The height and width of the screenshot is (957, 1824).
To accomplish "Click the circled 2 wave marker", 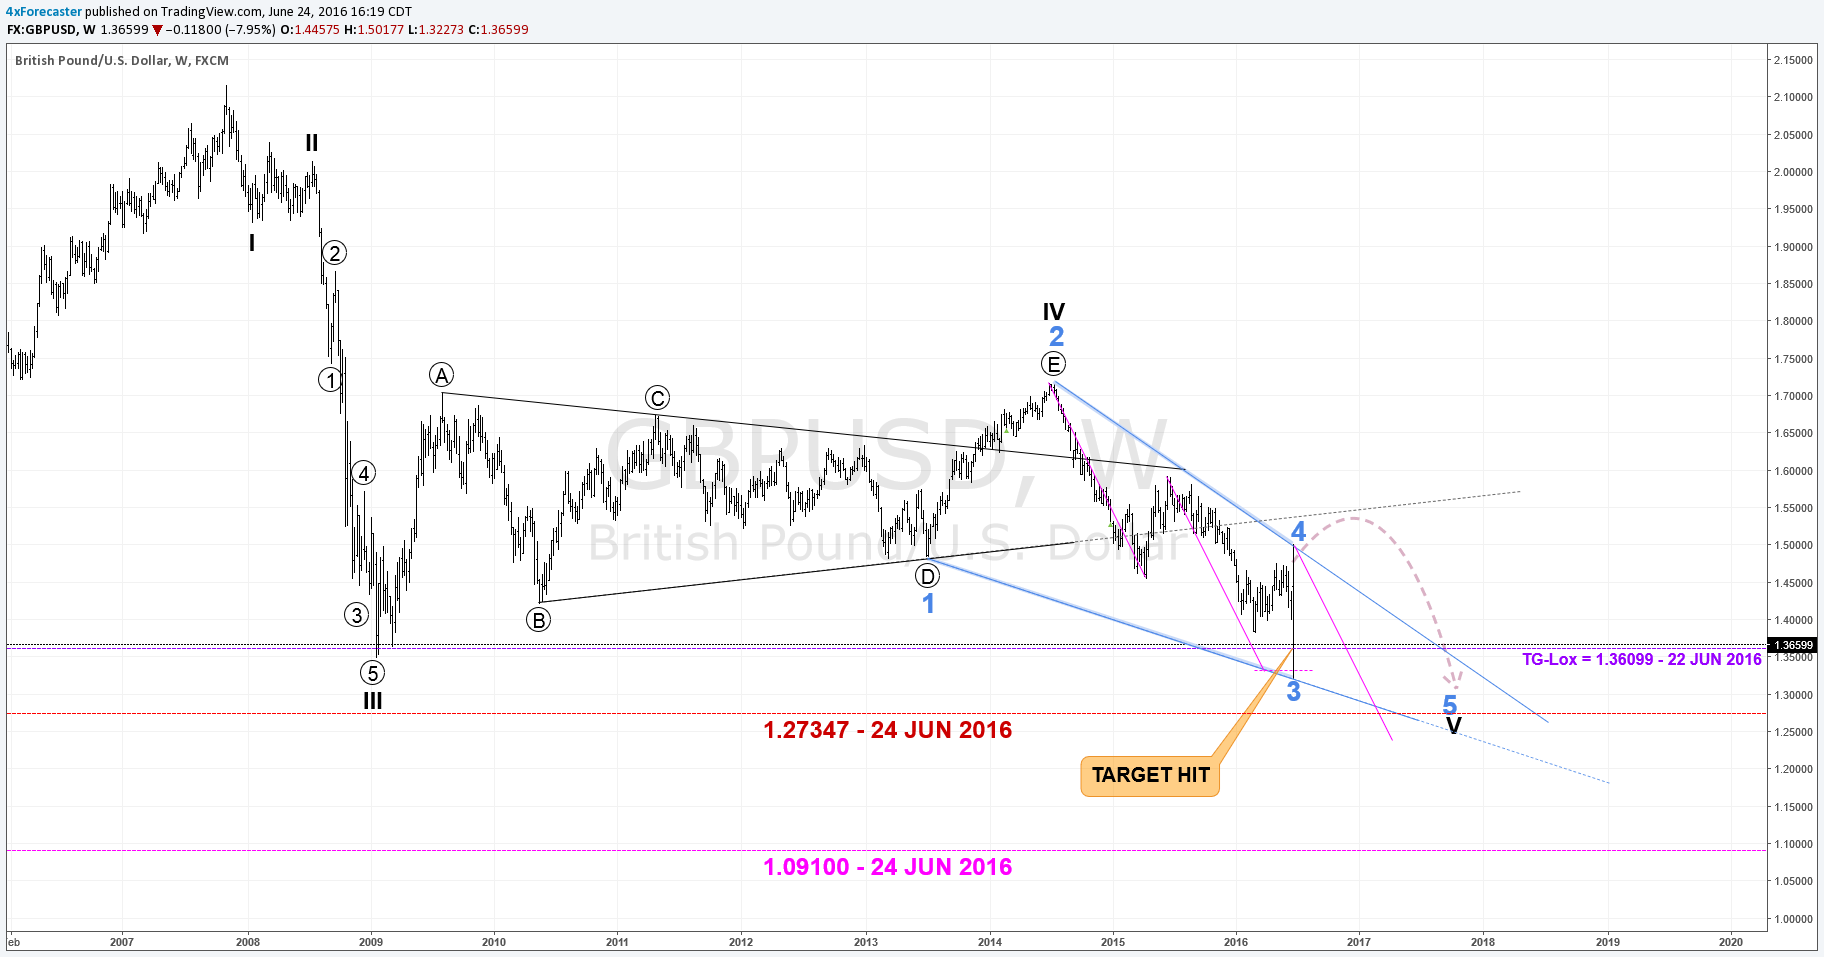I will (x=334, y=253).
